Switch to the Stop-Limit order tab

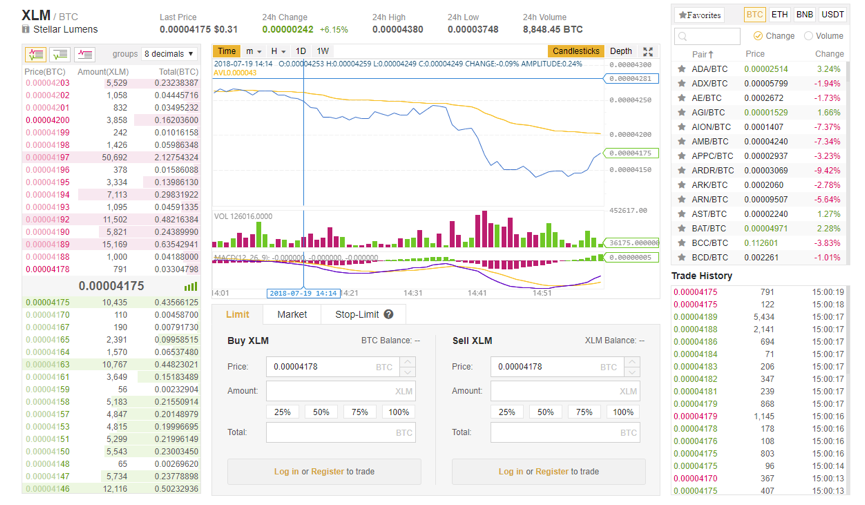click(364, 315)
